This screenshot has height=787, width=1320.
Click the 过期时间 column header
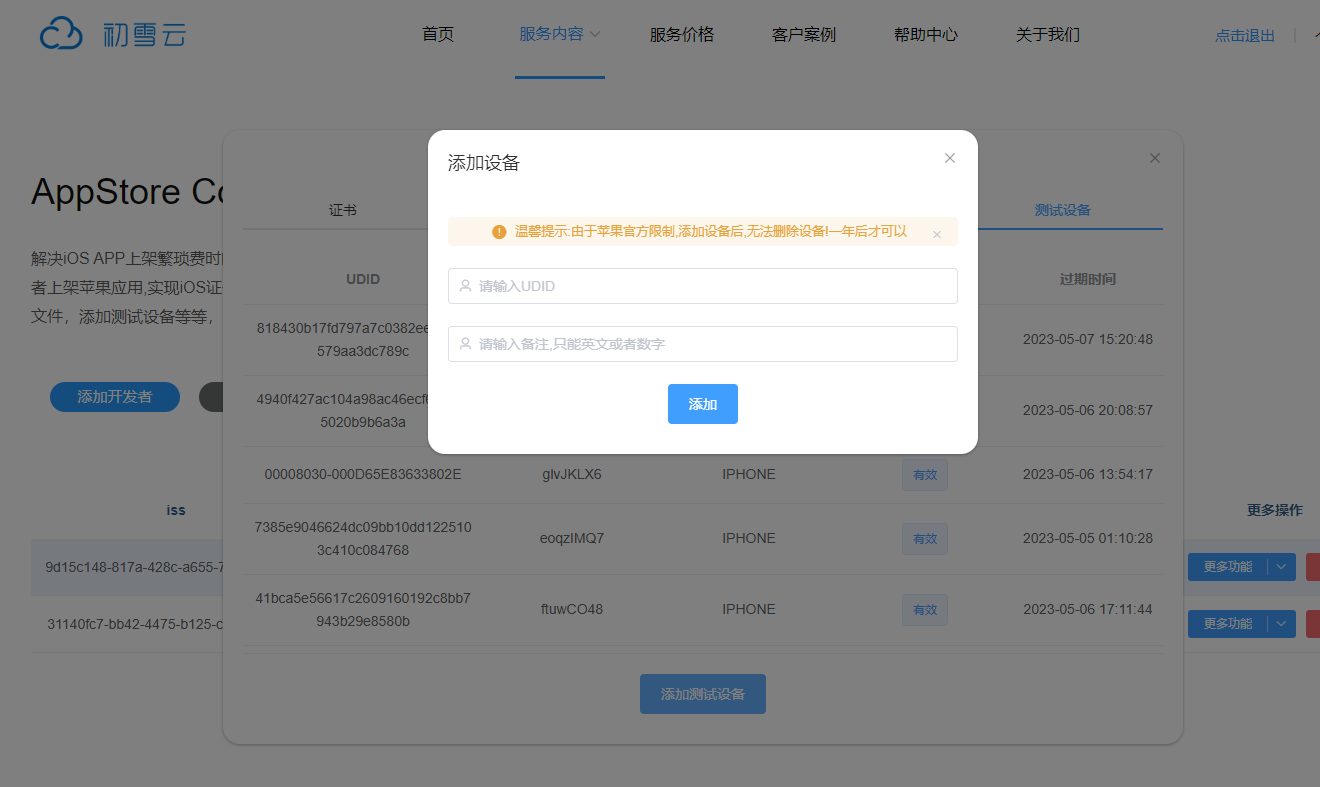1088,279
